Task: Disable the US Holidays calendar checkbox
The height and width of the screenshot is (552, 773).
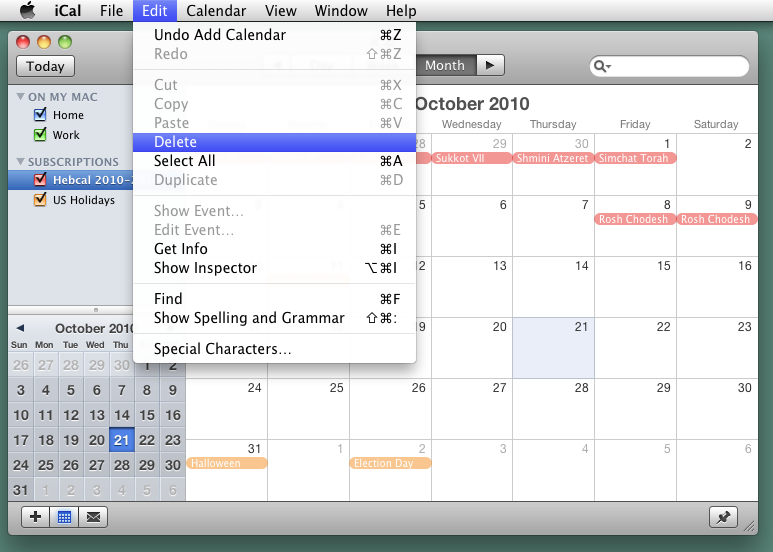Action: tap(41, 200)
